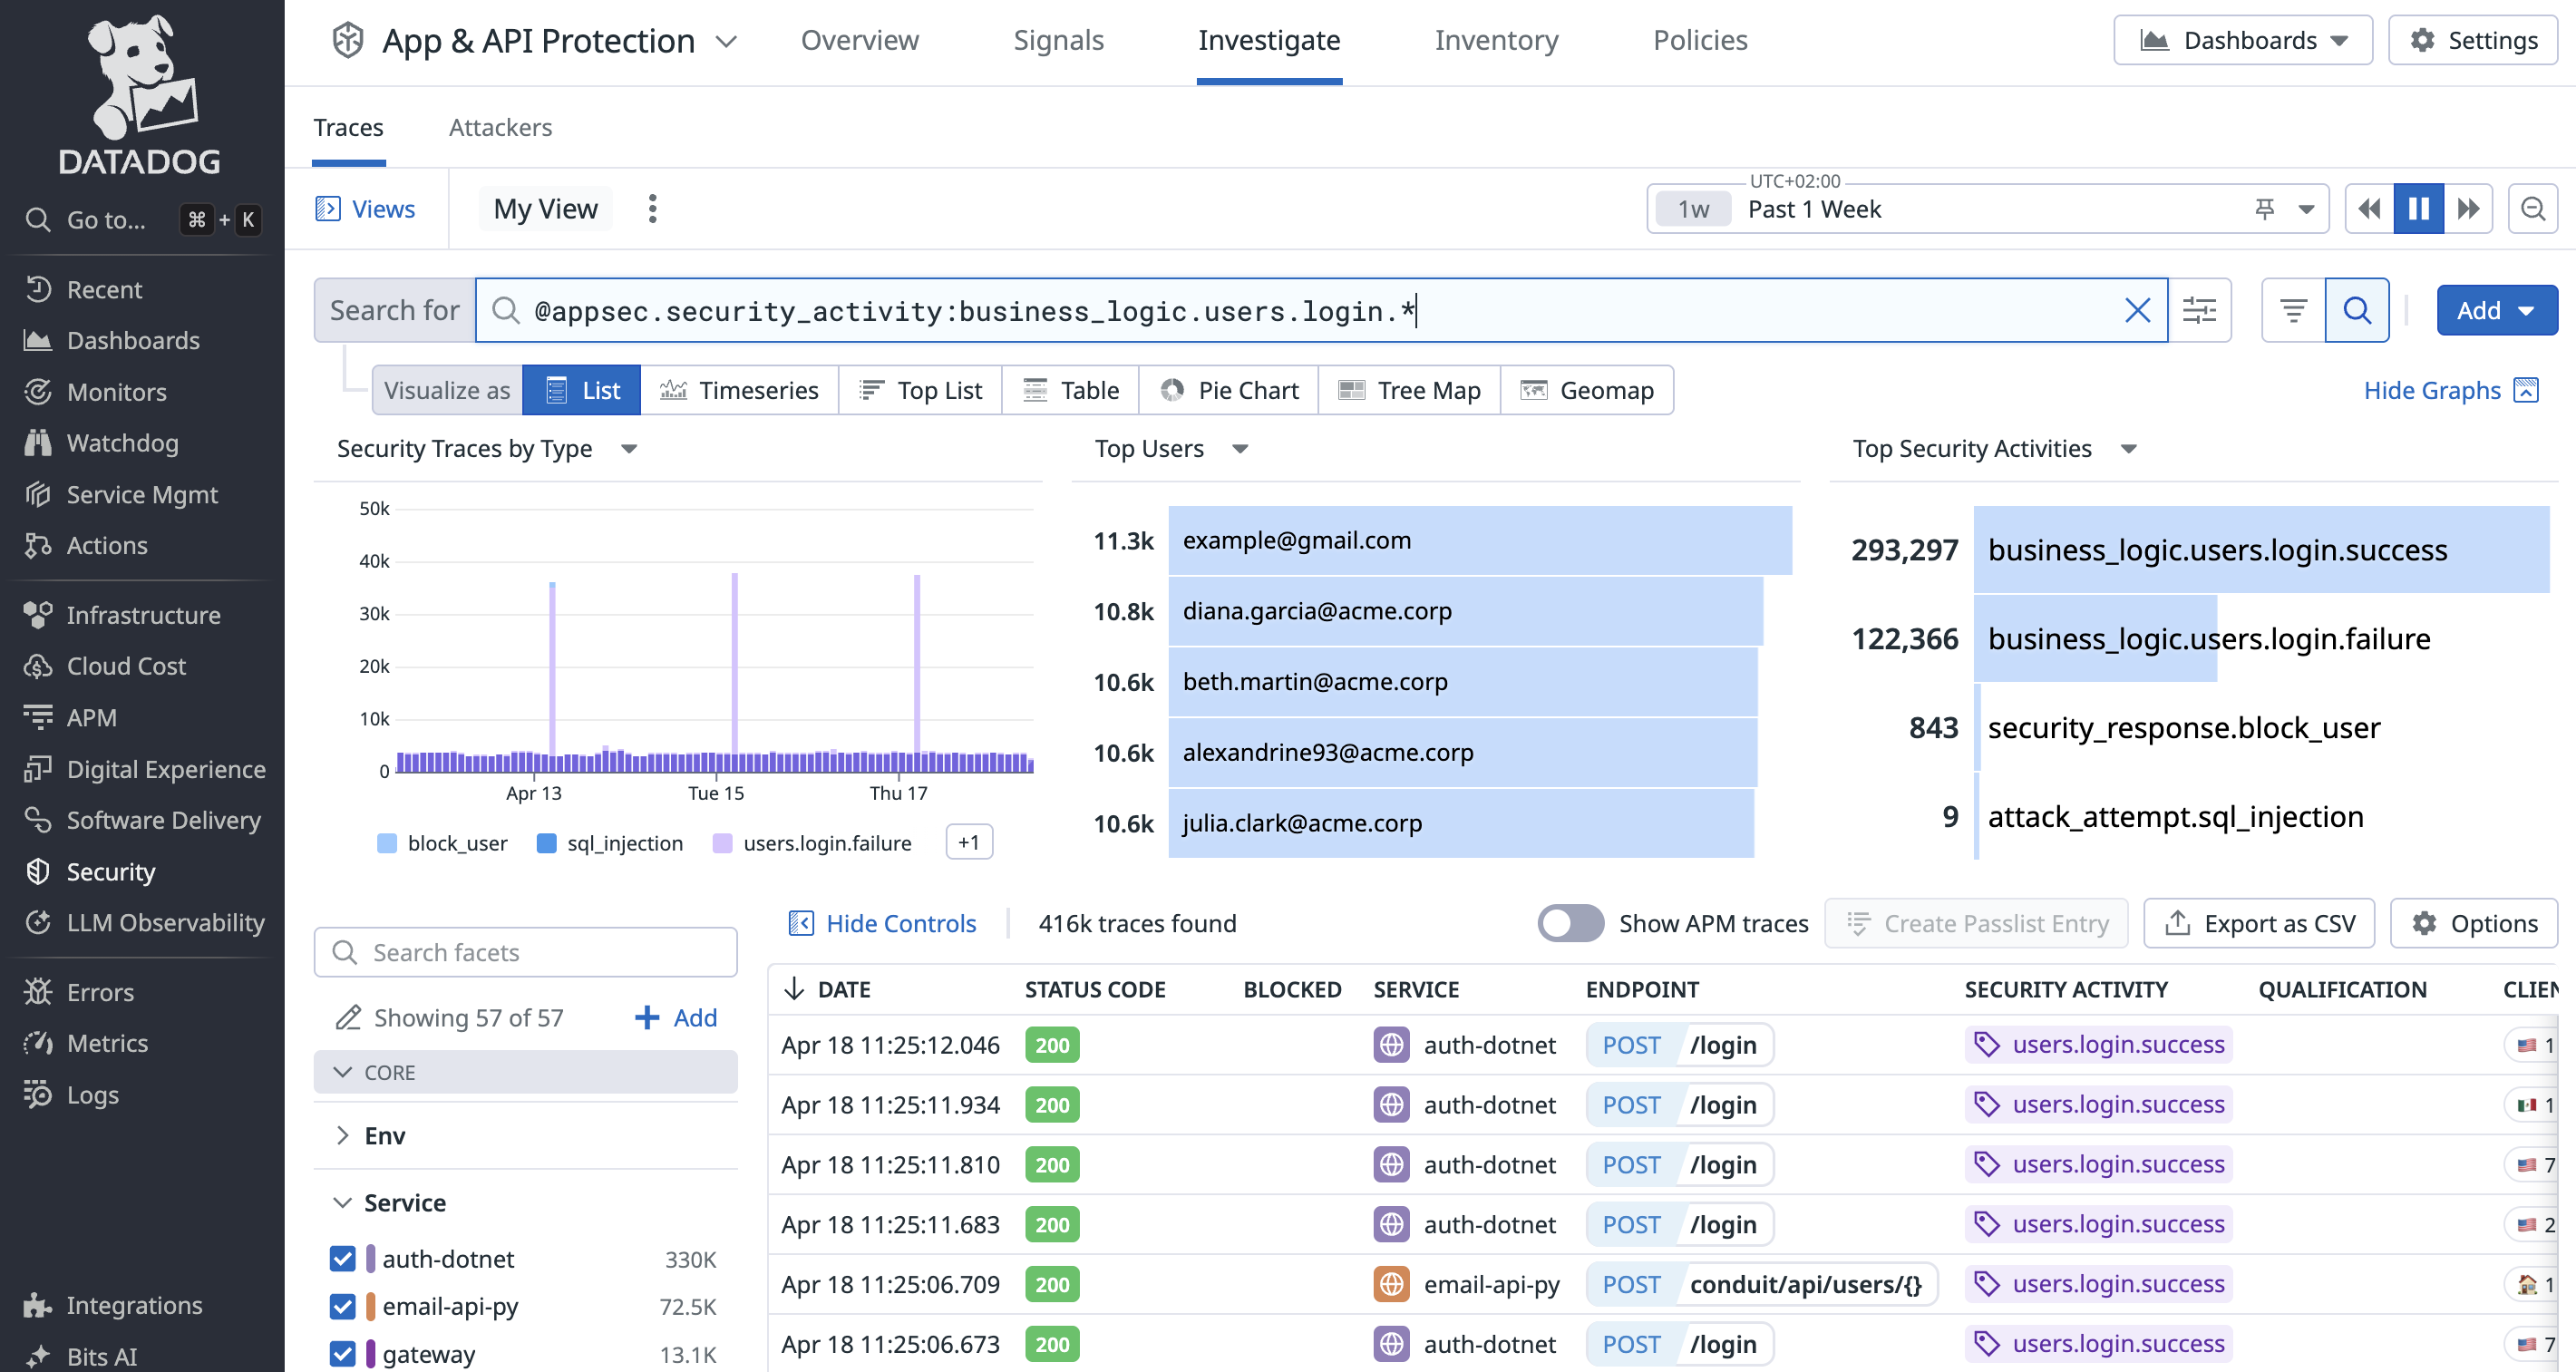2576x1372 pixels.
Task: Click the Export as CSV button
Action: (x=2259, y=923)
